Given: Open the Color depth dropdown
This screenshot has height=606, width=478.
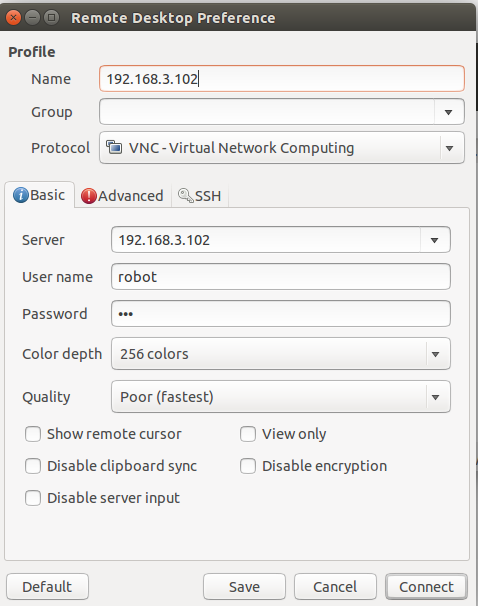Looking at the screenshot, I should click(x=281, y=354).
